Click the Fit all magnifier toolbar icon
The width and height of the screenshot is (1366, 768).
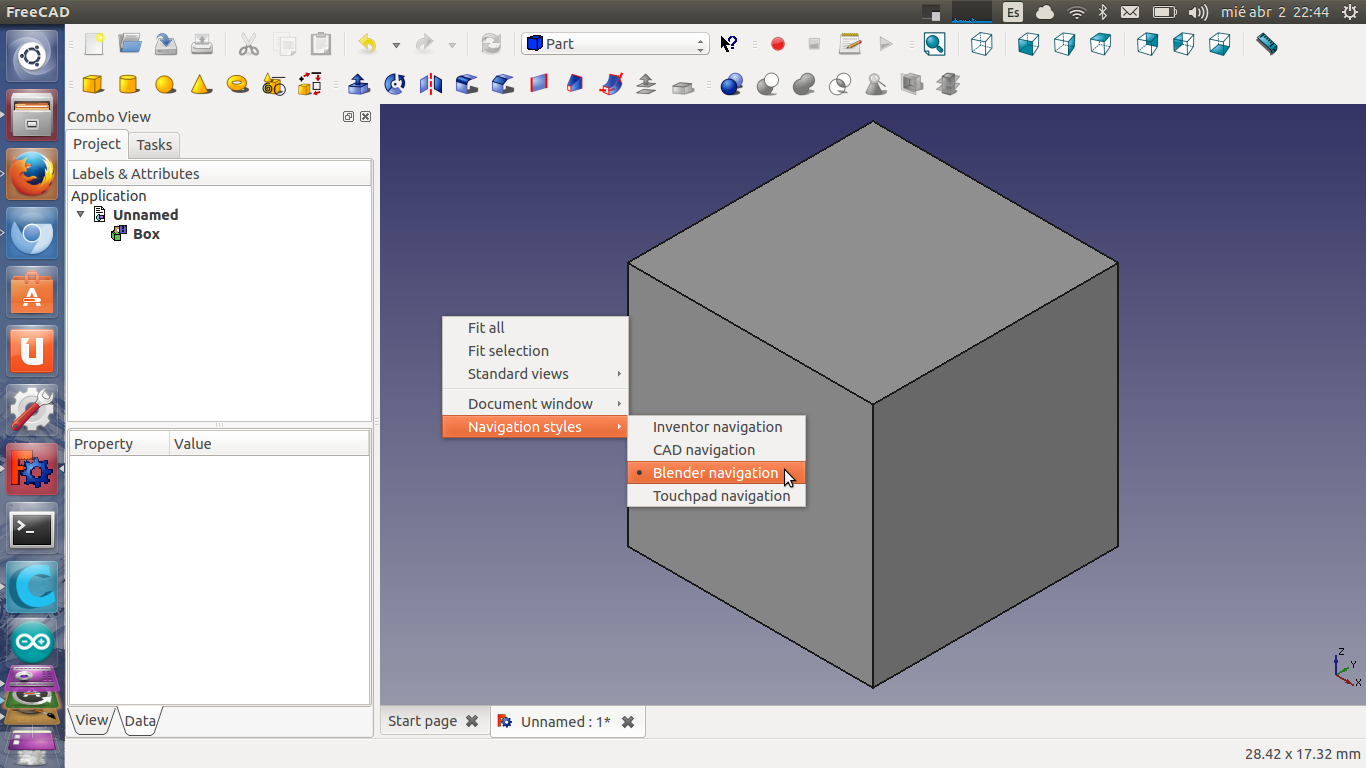pos(934,44)
